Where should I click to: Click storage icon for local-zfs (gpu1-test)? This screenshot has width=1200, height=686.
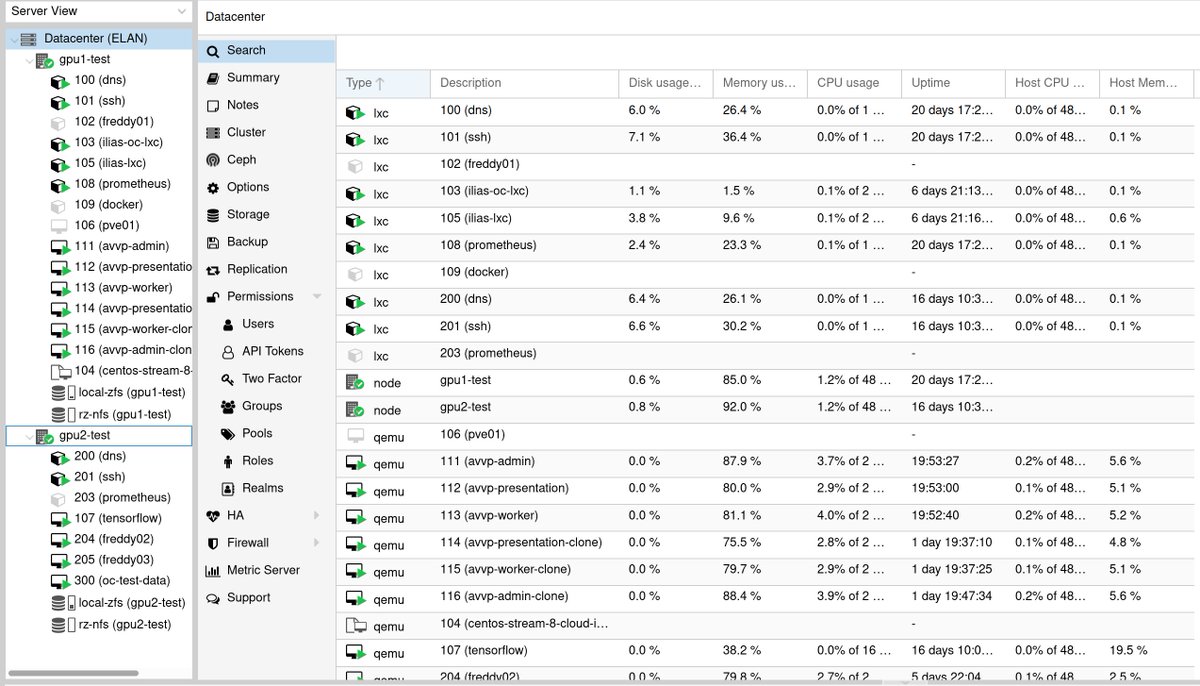(x=62, y=393)
